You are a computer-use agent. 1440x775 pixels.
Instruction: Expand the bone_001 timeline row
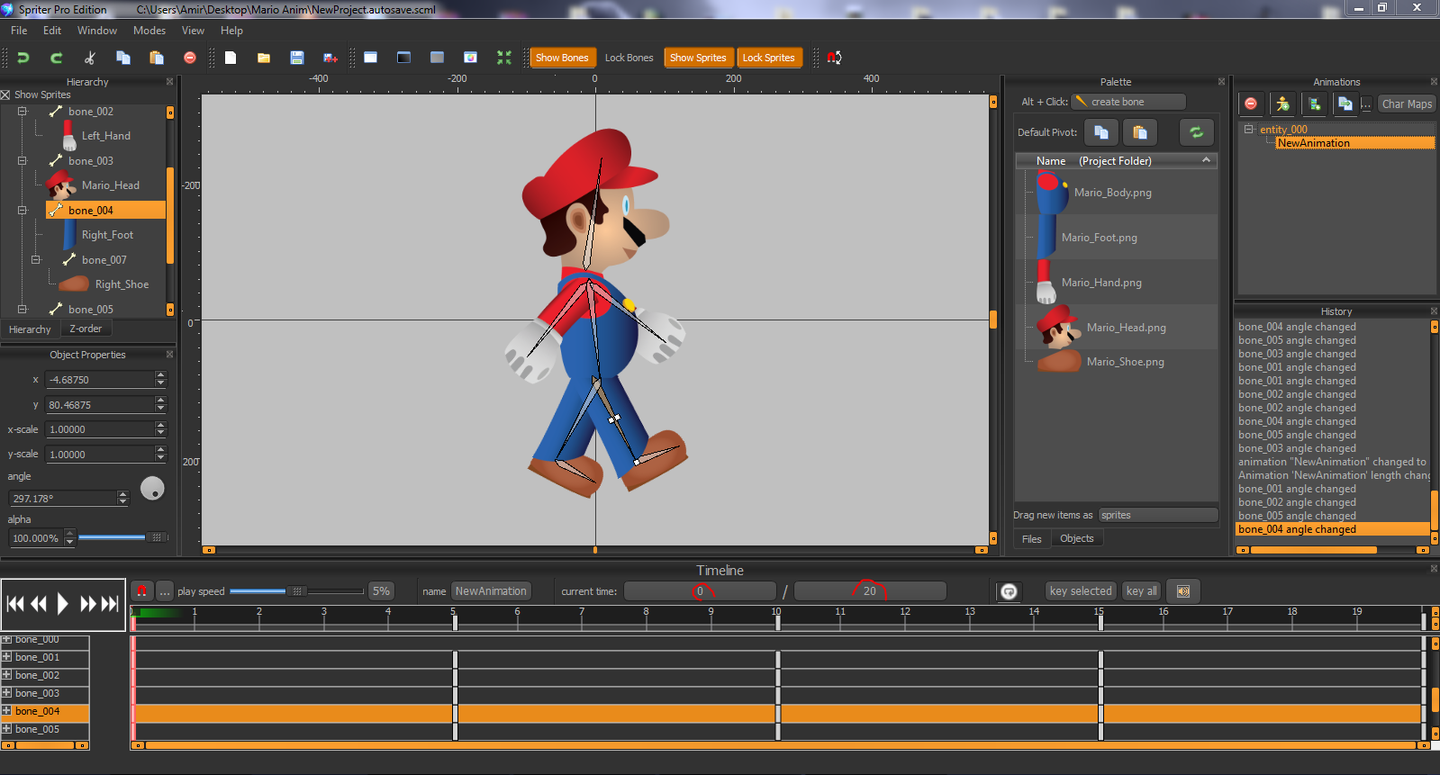pos(7,657)
